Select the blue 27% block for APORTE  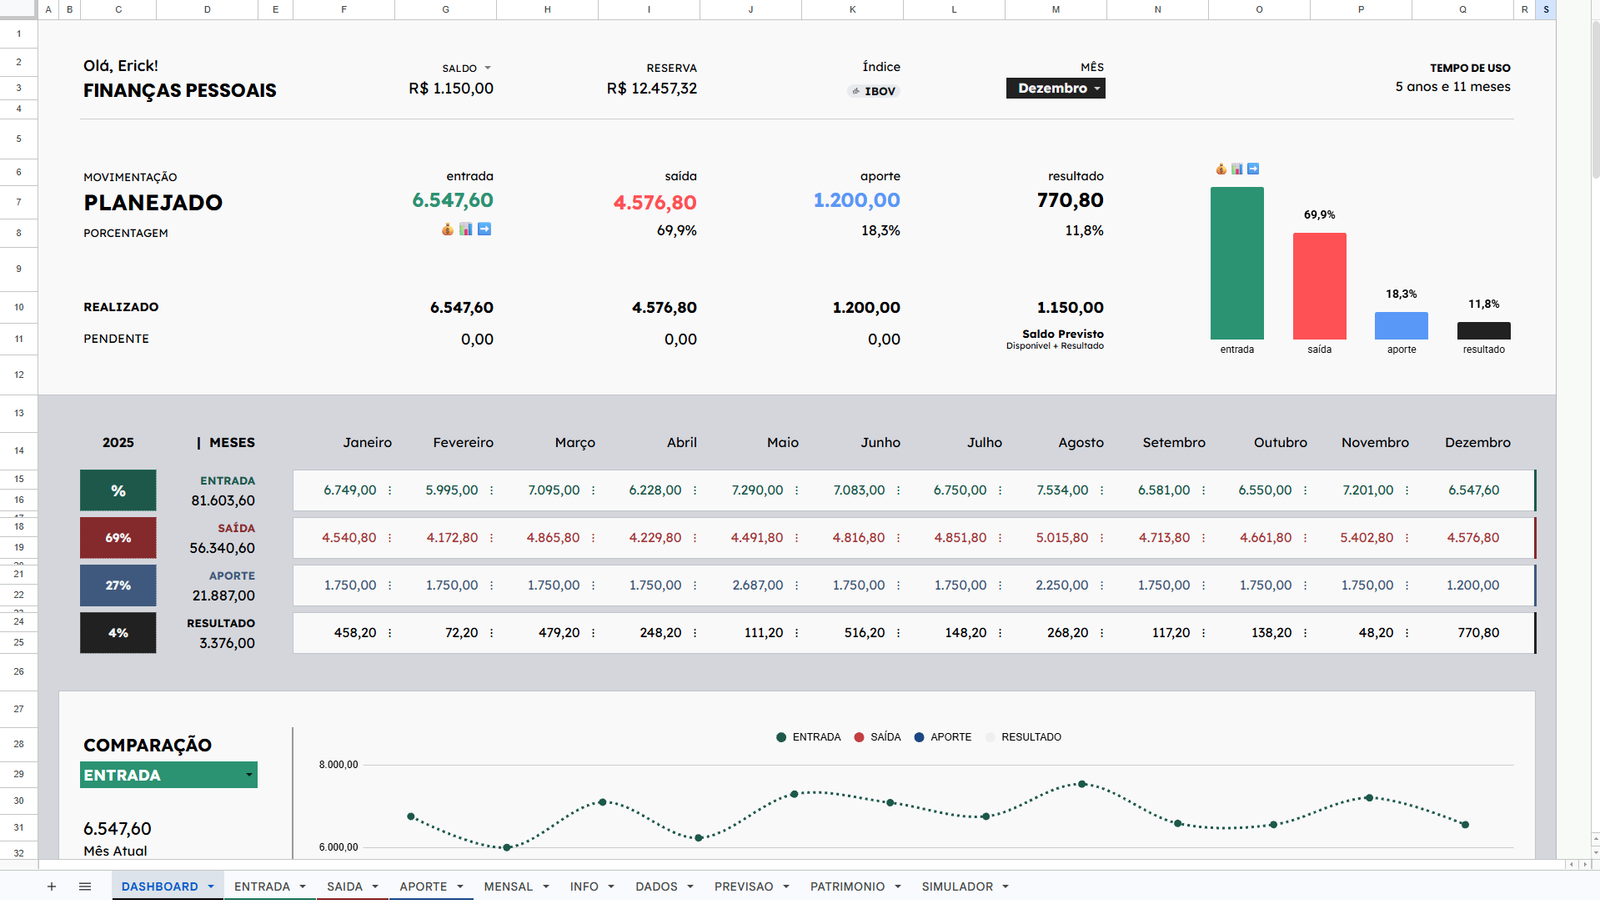118,586
